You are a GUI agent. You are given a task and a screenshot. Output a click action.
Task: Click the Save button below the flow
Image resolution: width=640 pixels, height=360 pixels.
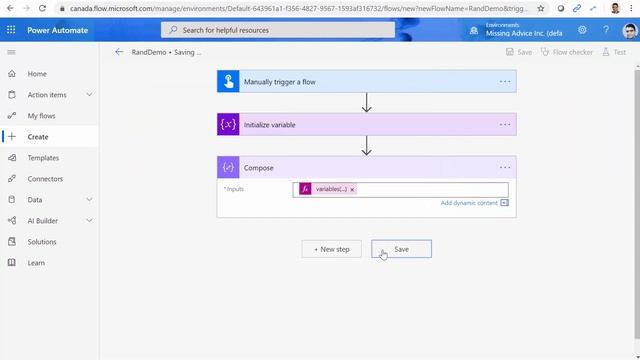click(x=401, y=249)
